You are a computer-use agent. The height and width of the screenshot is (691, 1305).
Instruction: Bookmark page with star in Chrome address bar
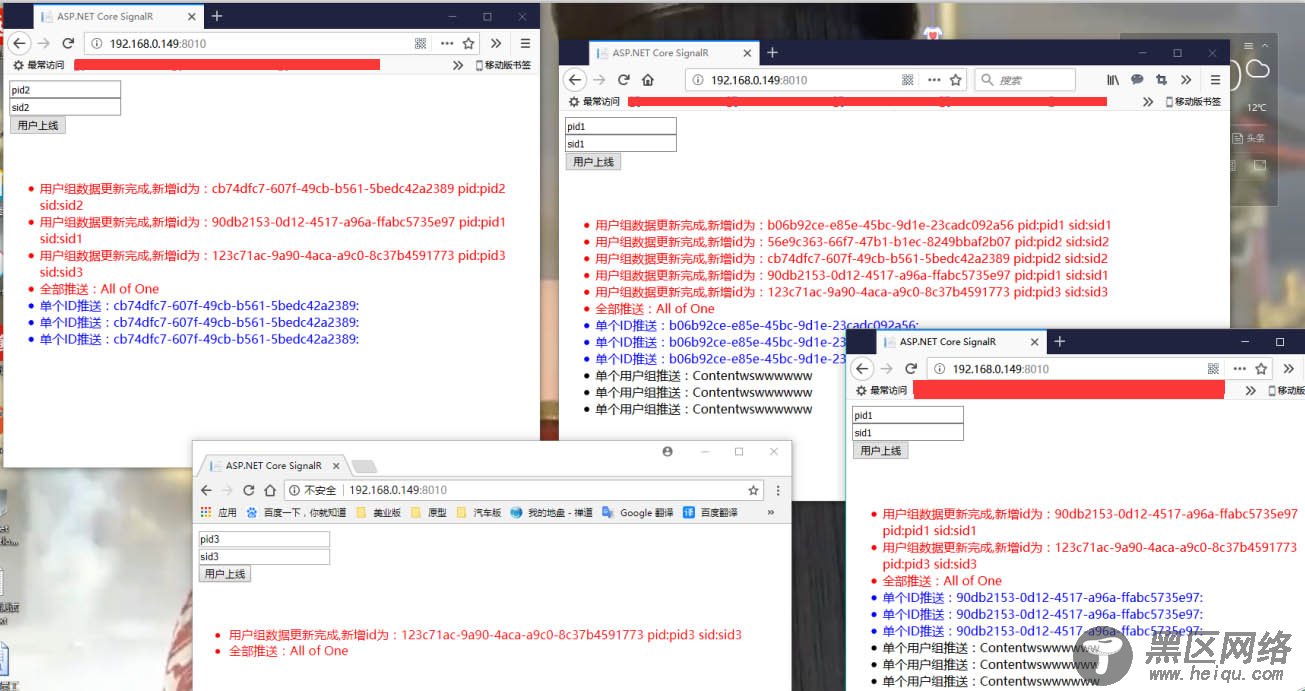pos(754,490)
